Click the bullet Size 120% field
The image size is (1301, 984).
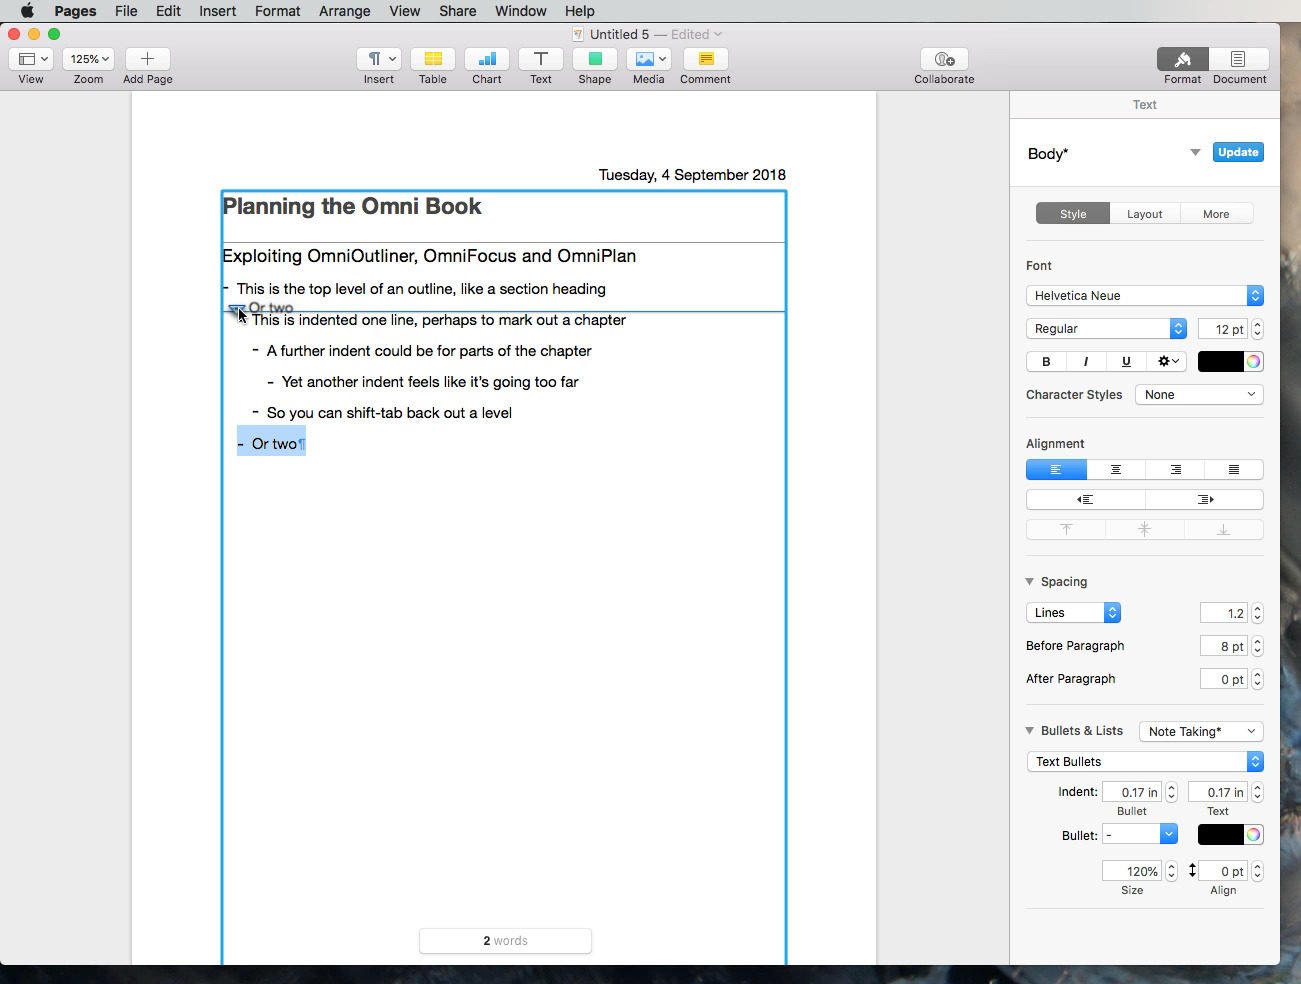[x=1132, y=871]
